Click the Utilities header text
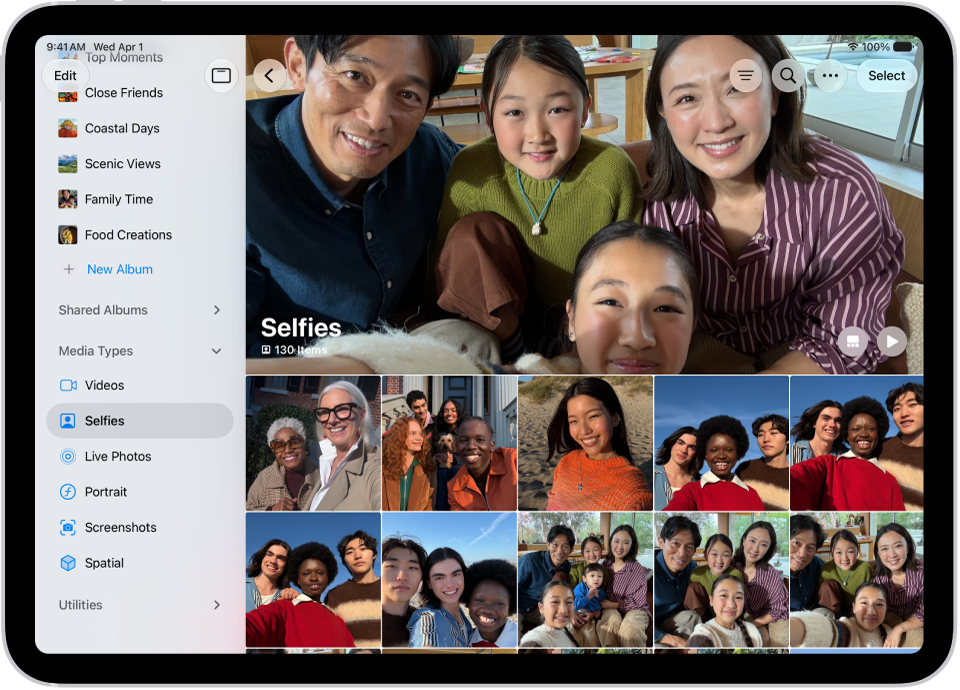 point(80,605)
